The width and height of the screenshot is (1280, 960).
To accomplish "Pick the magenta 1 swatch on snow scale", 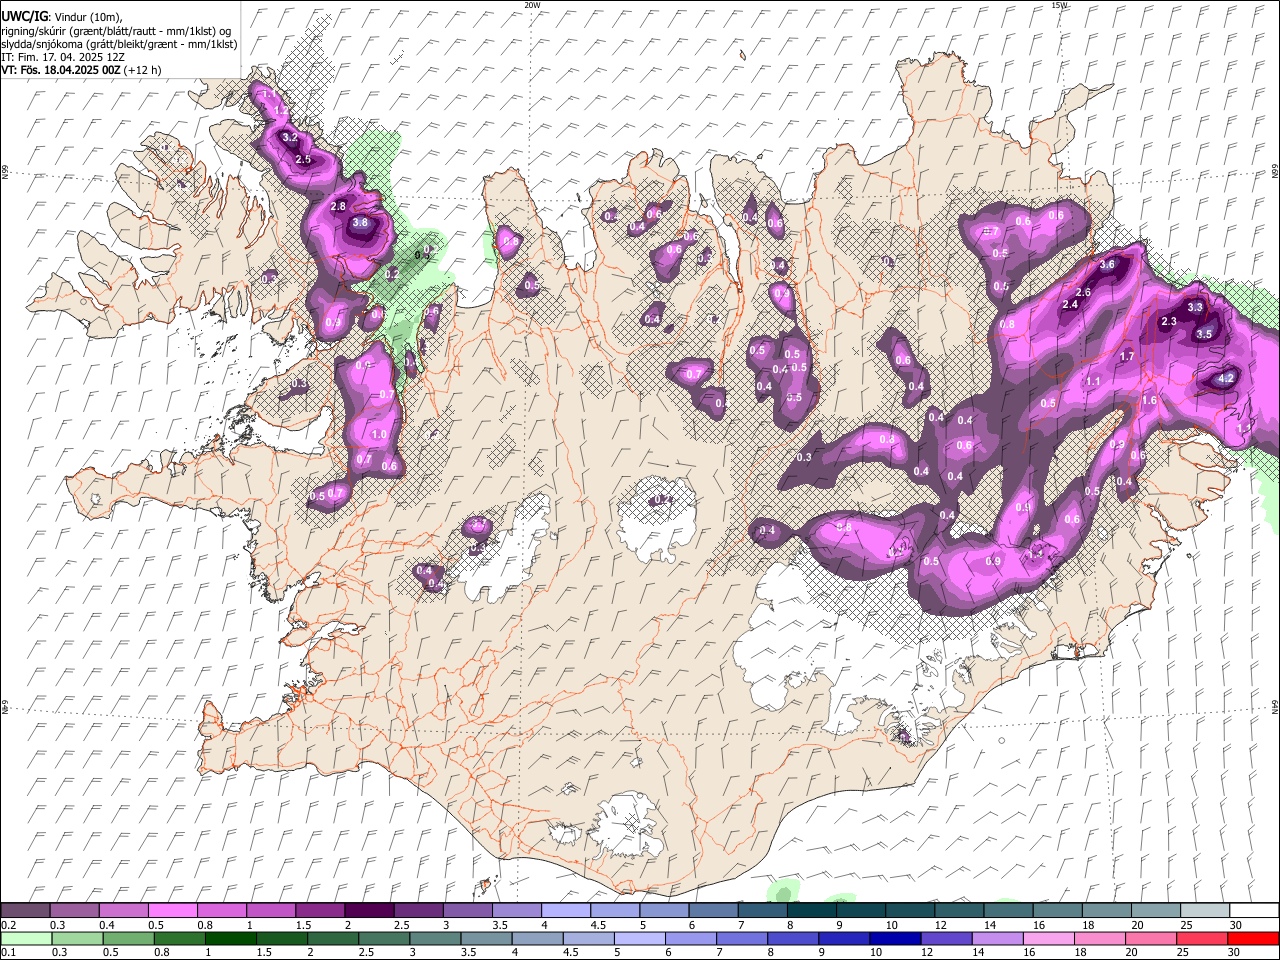I will click(270, 911).
